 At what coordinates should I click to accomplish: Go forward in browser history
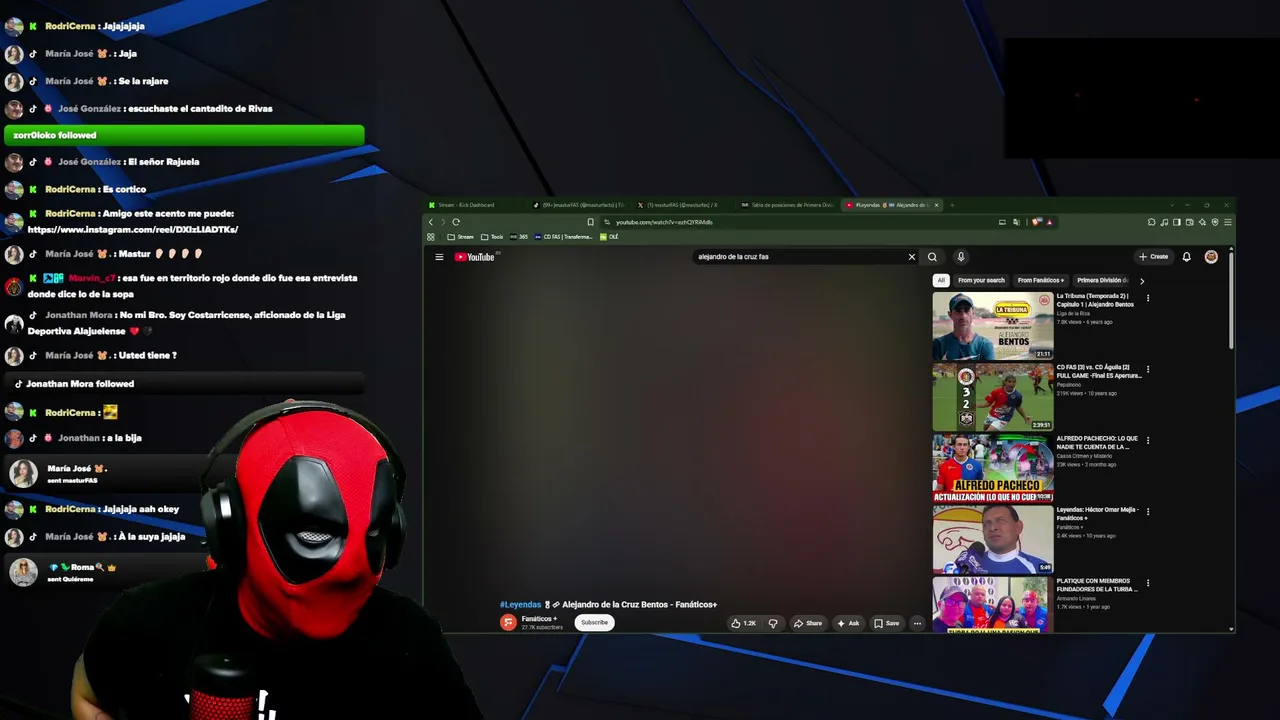(443, 222)
